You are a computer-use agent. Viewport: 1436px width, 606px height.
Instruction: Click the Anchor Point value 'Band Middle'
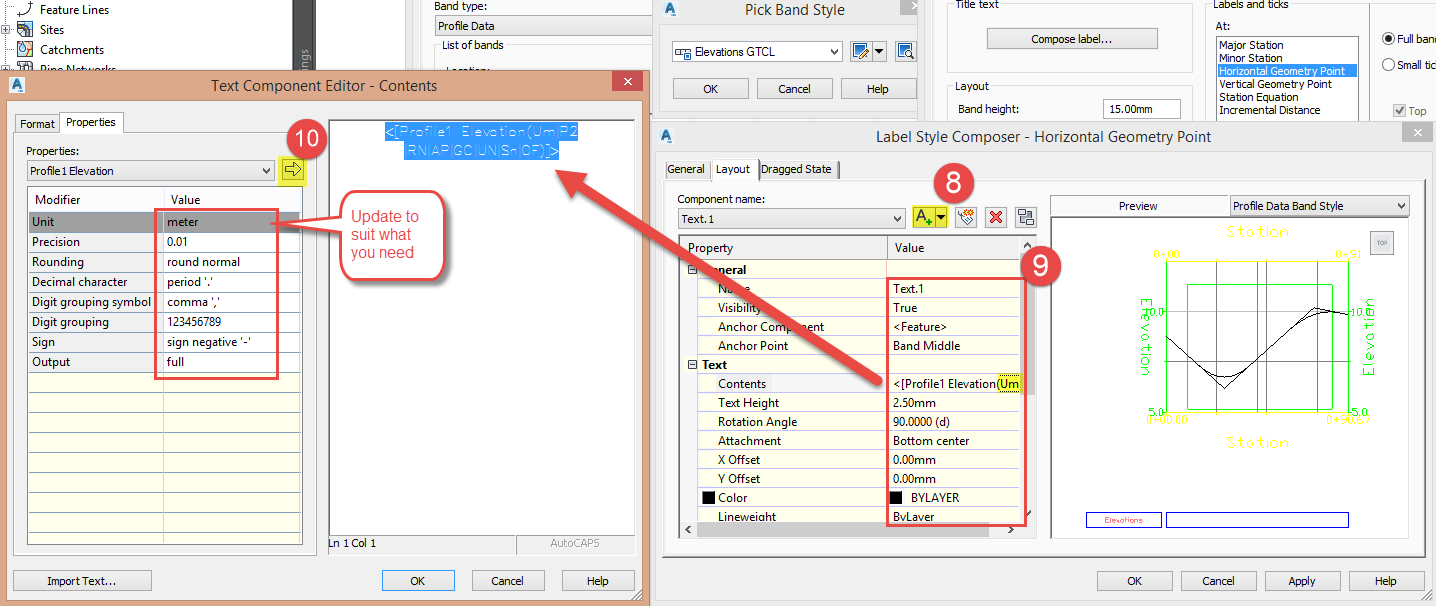click(954, 346)
